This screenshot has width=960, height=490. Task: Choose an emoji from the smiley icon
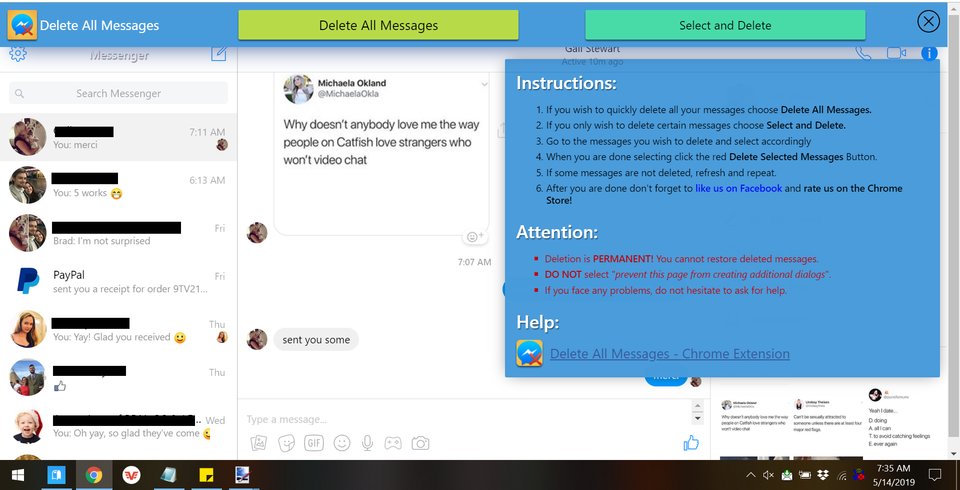341,443
